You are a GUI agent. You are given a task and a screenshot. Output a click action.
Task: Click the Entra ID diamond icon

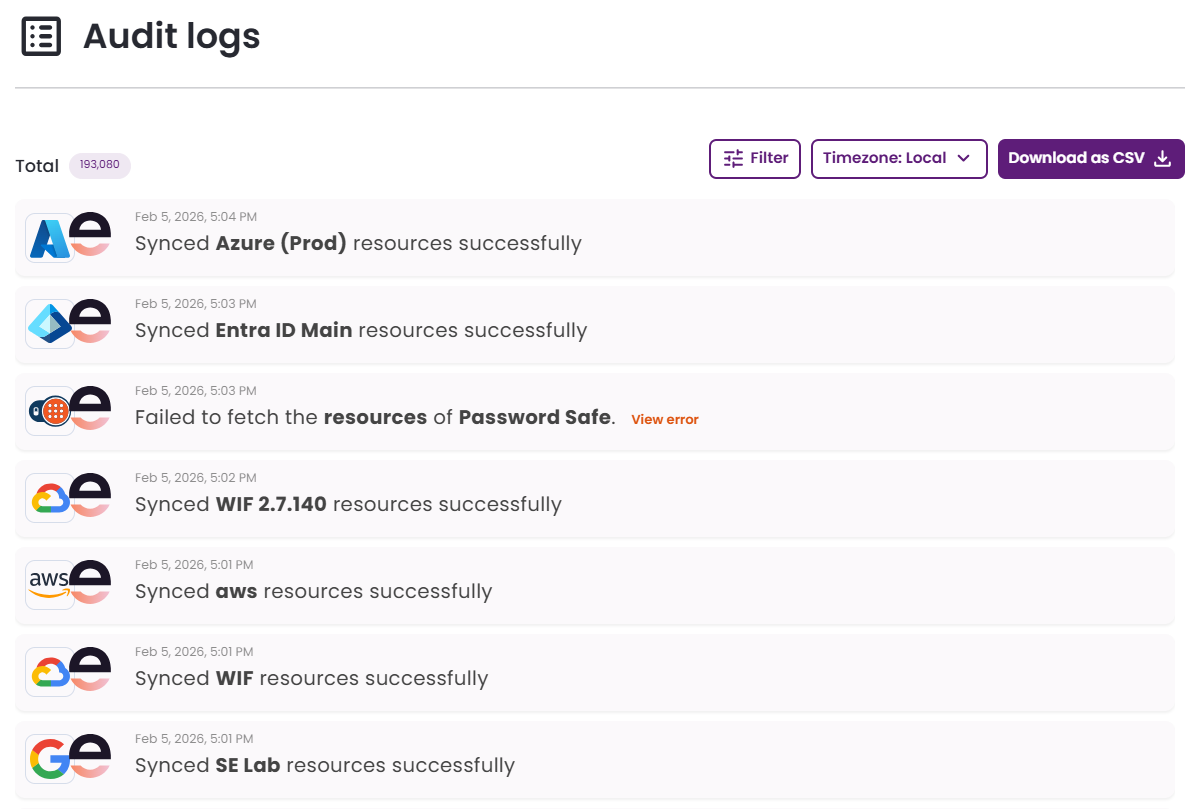tap(49, 325)
